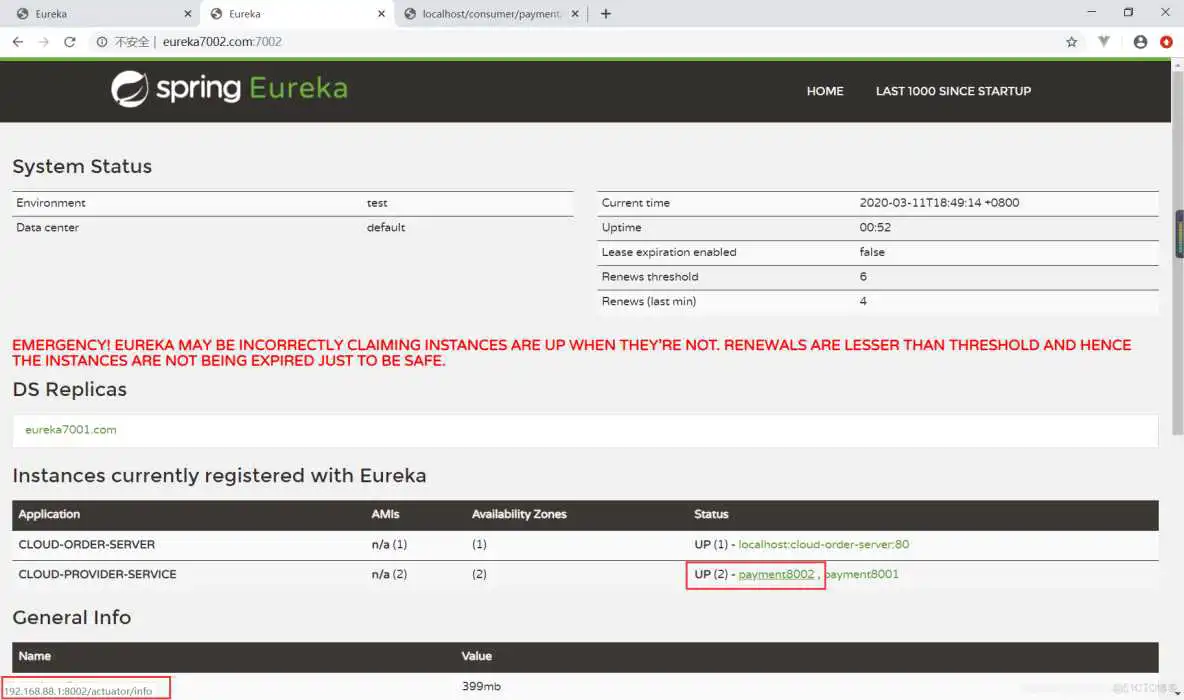Click the Uptime value 00:52
The width and height of the screenshot is (1184, 700).
[x=875, y=227]
